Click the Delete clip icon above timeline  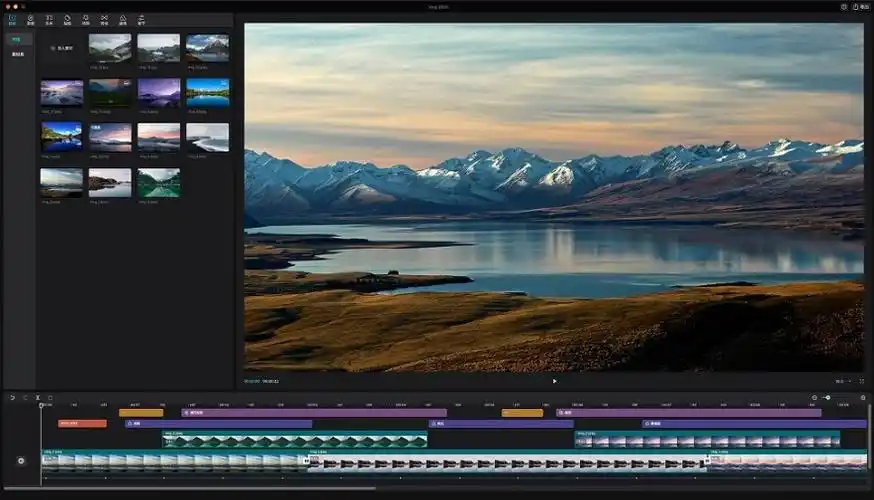(x=51, y=397)
